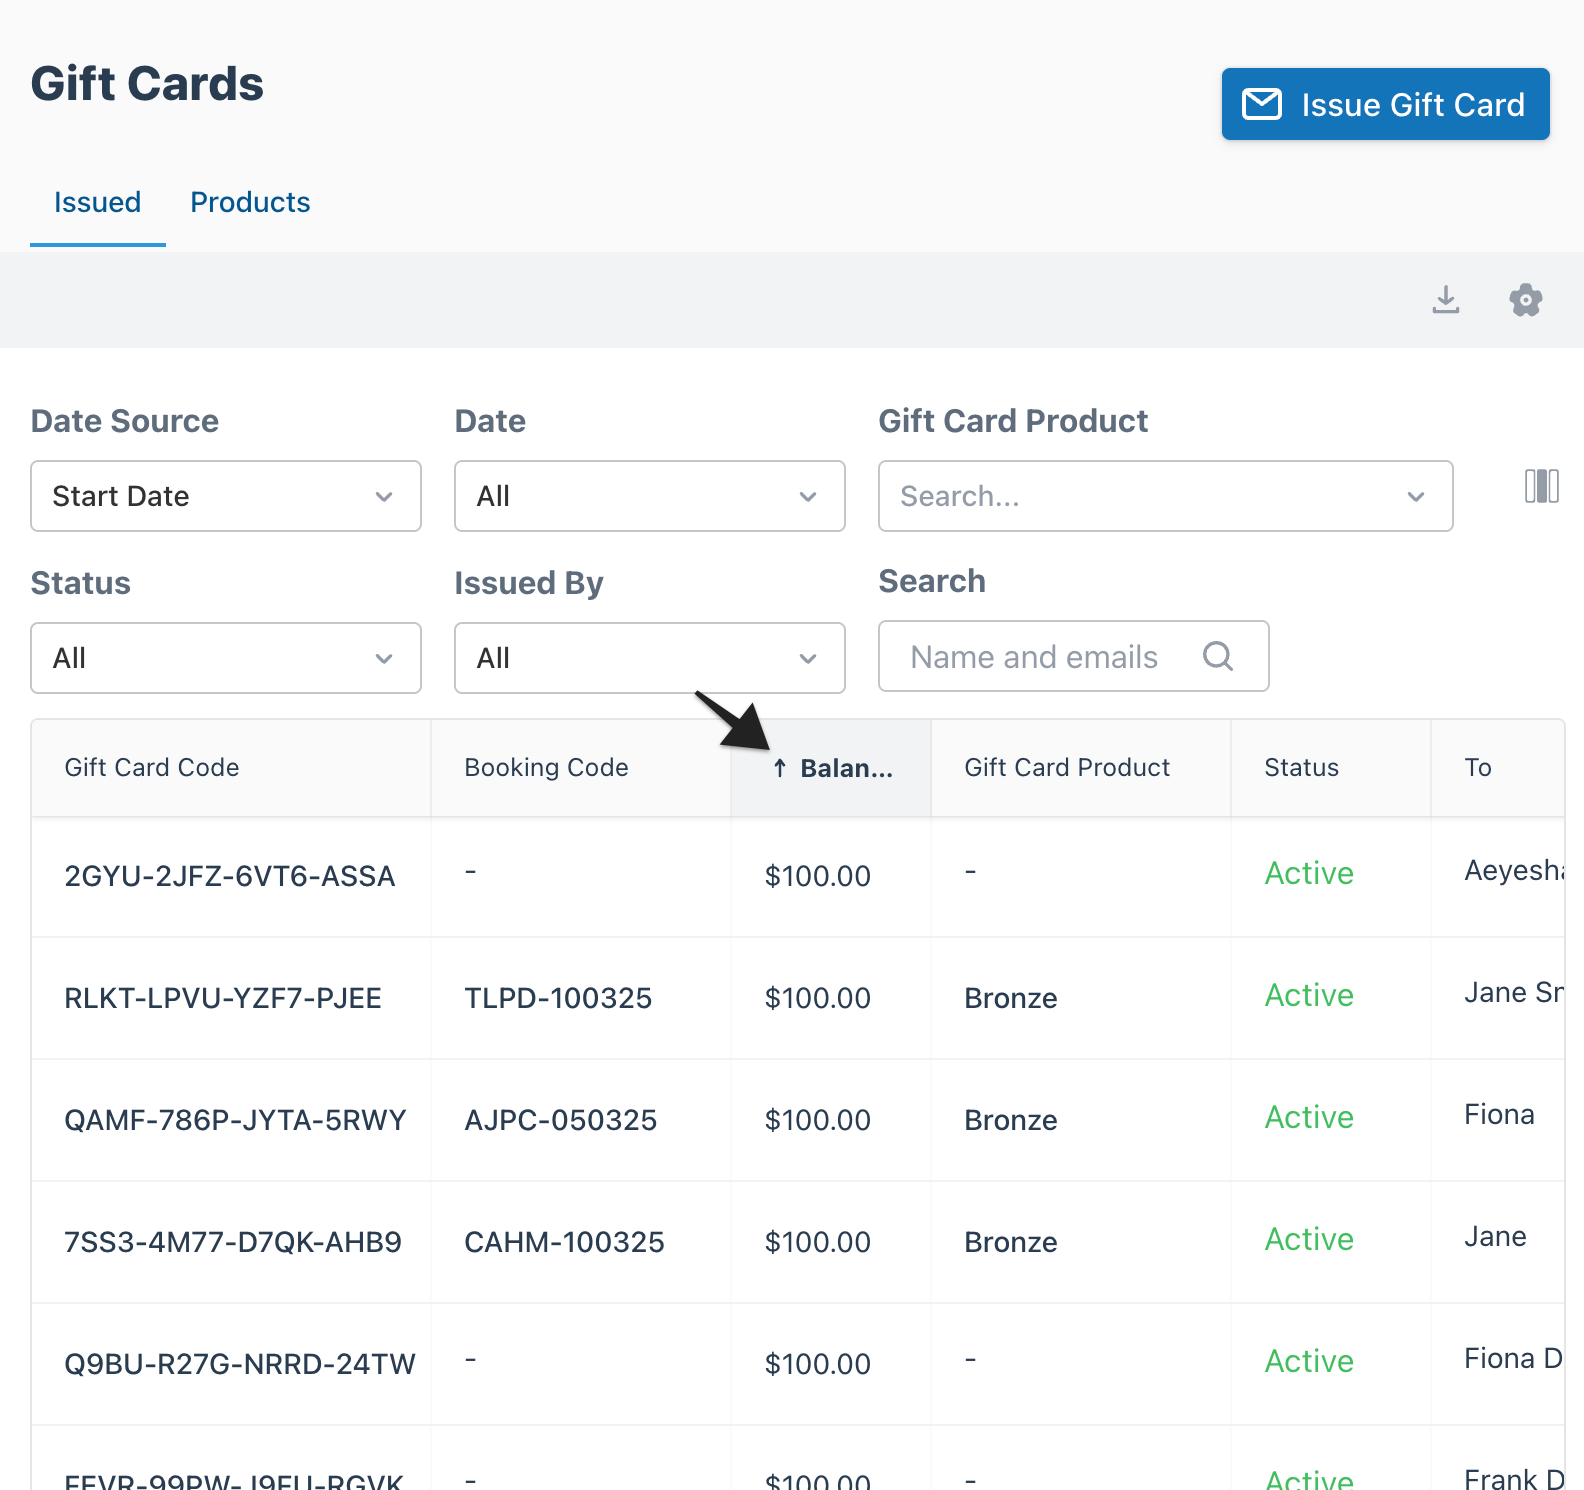
Task: Click $100.00 balance in 2GYU row
Action: 818,876
